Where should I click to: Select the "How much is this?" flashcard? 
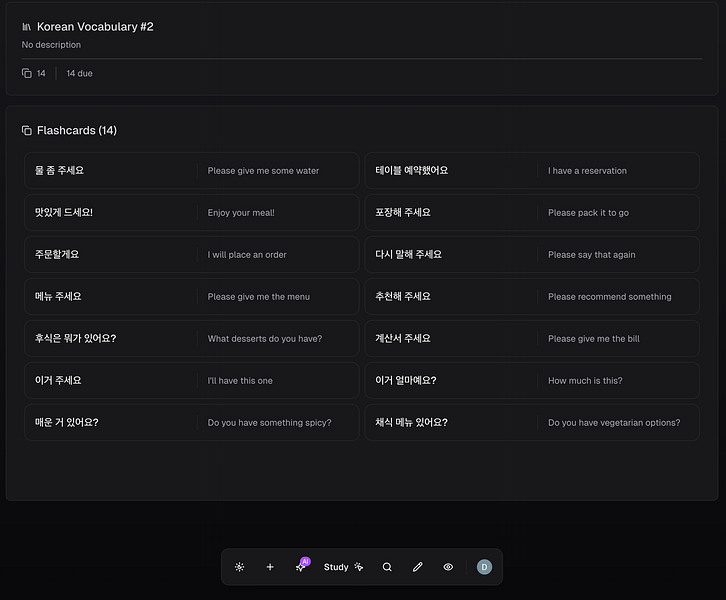(531, 381)
